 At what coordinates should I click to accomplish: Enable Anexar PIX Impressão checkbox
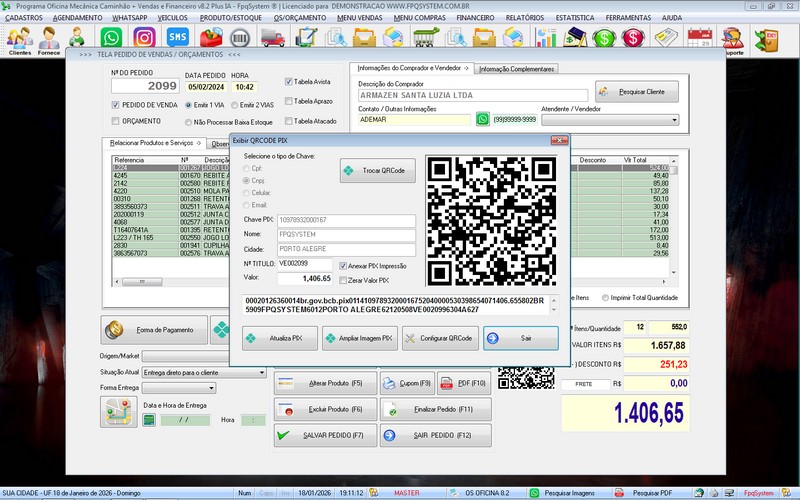pyautogui.click(x=345, y=266)
